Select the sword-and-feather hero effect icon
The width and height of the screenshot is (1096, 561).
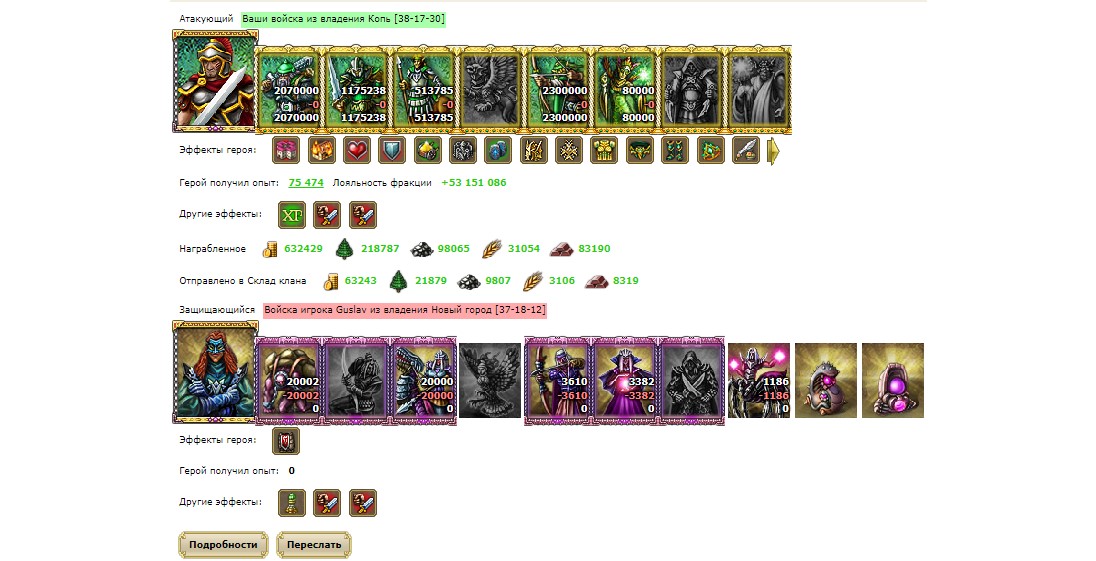click(746, 150)
